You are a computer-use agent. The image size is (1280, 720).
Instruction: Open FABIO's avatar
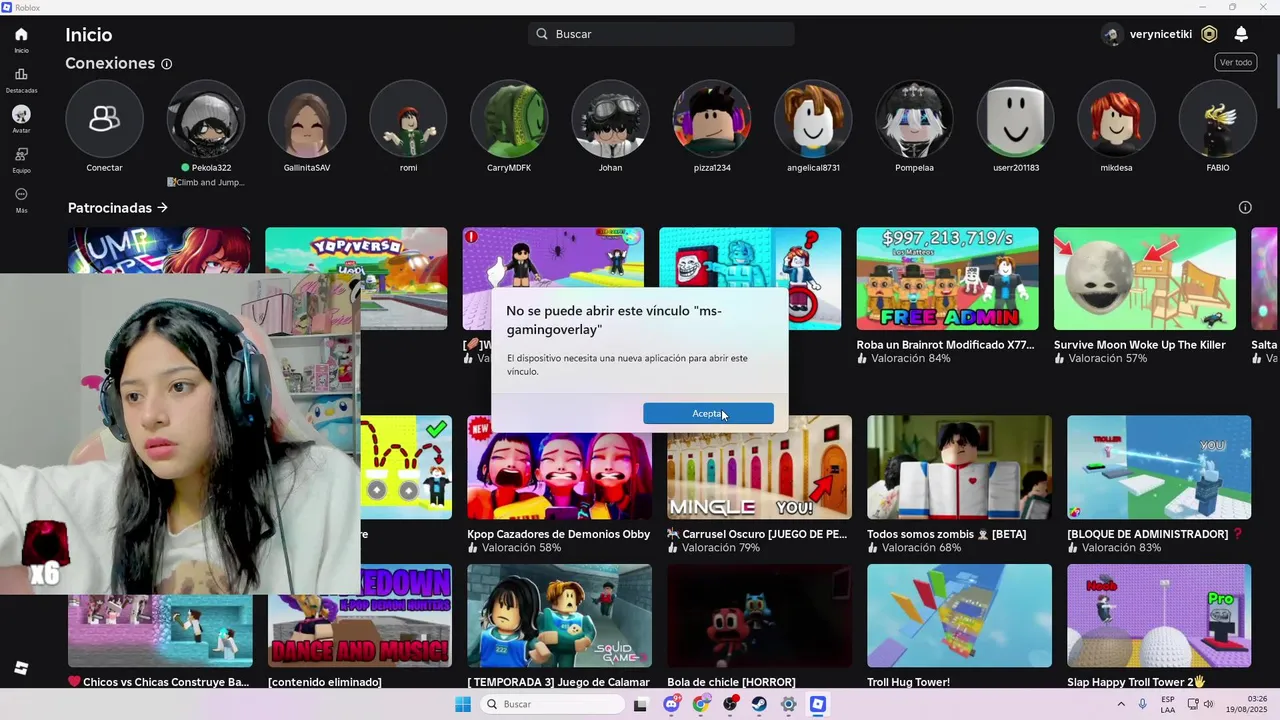pyautogui.click(x=1217, y=119)
